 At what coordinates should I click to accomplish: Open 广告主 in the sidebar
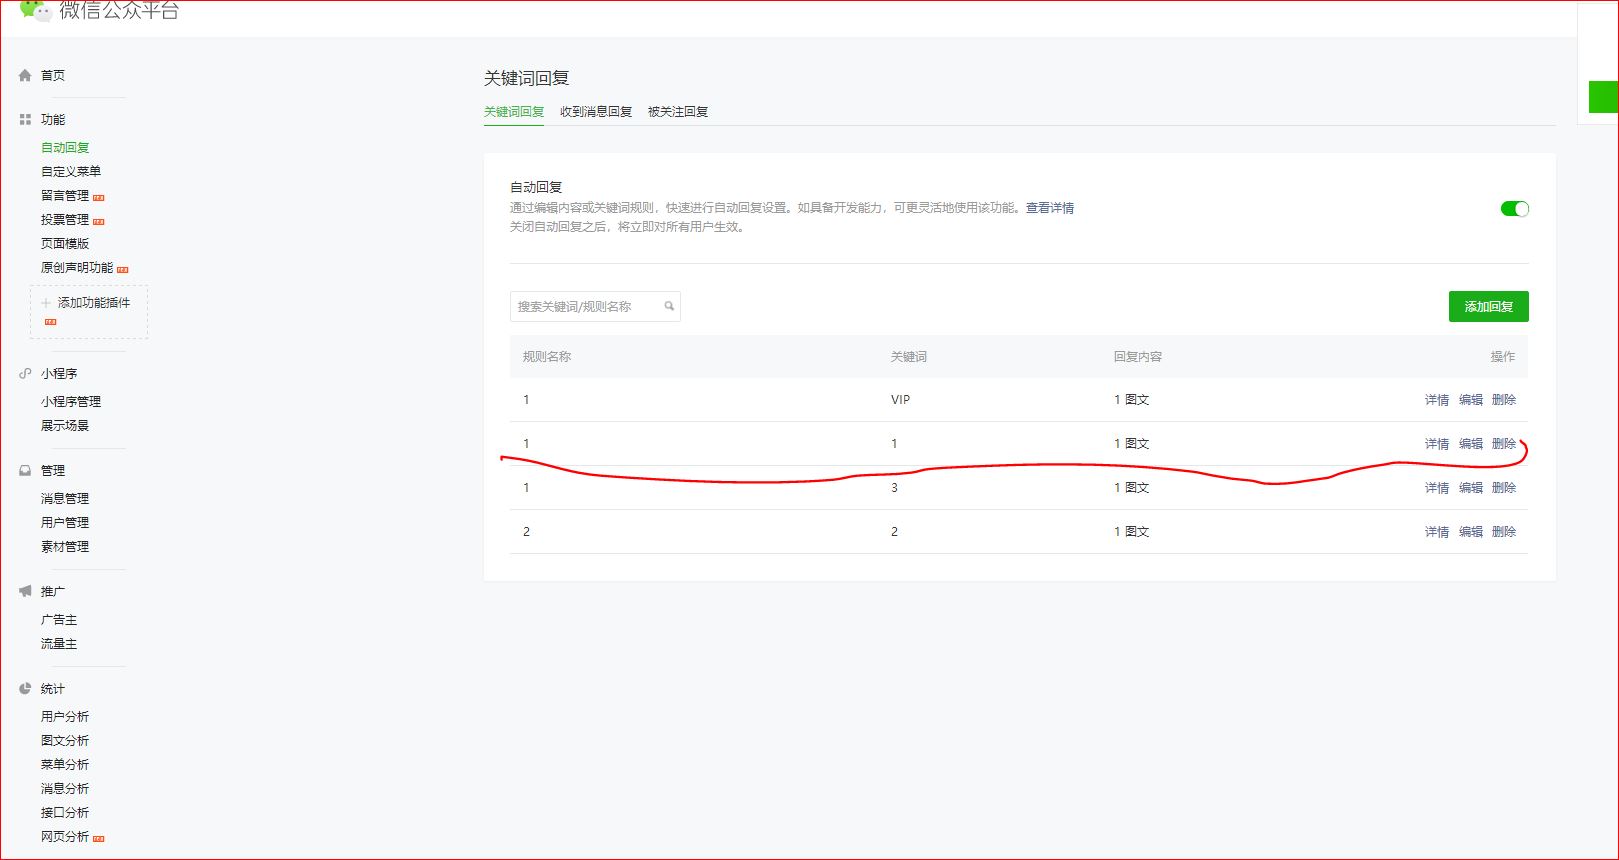59,621
